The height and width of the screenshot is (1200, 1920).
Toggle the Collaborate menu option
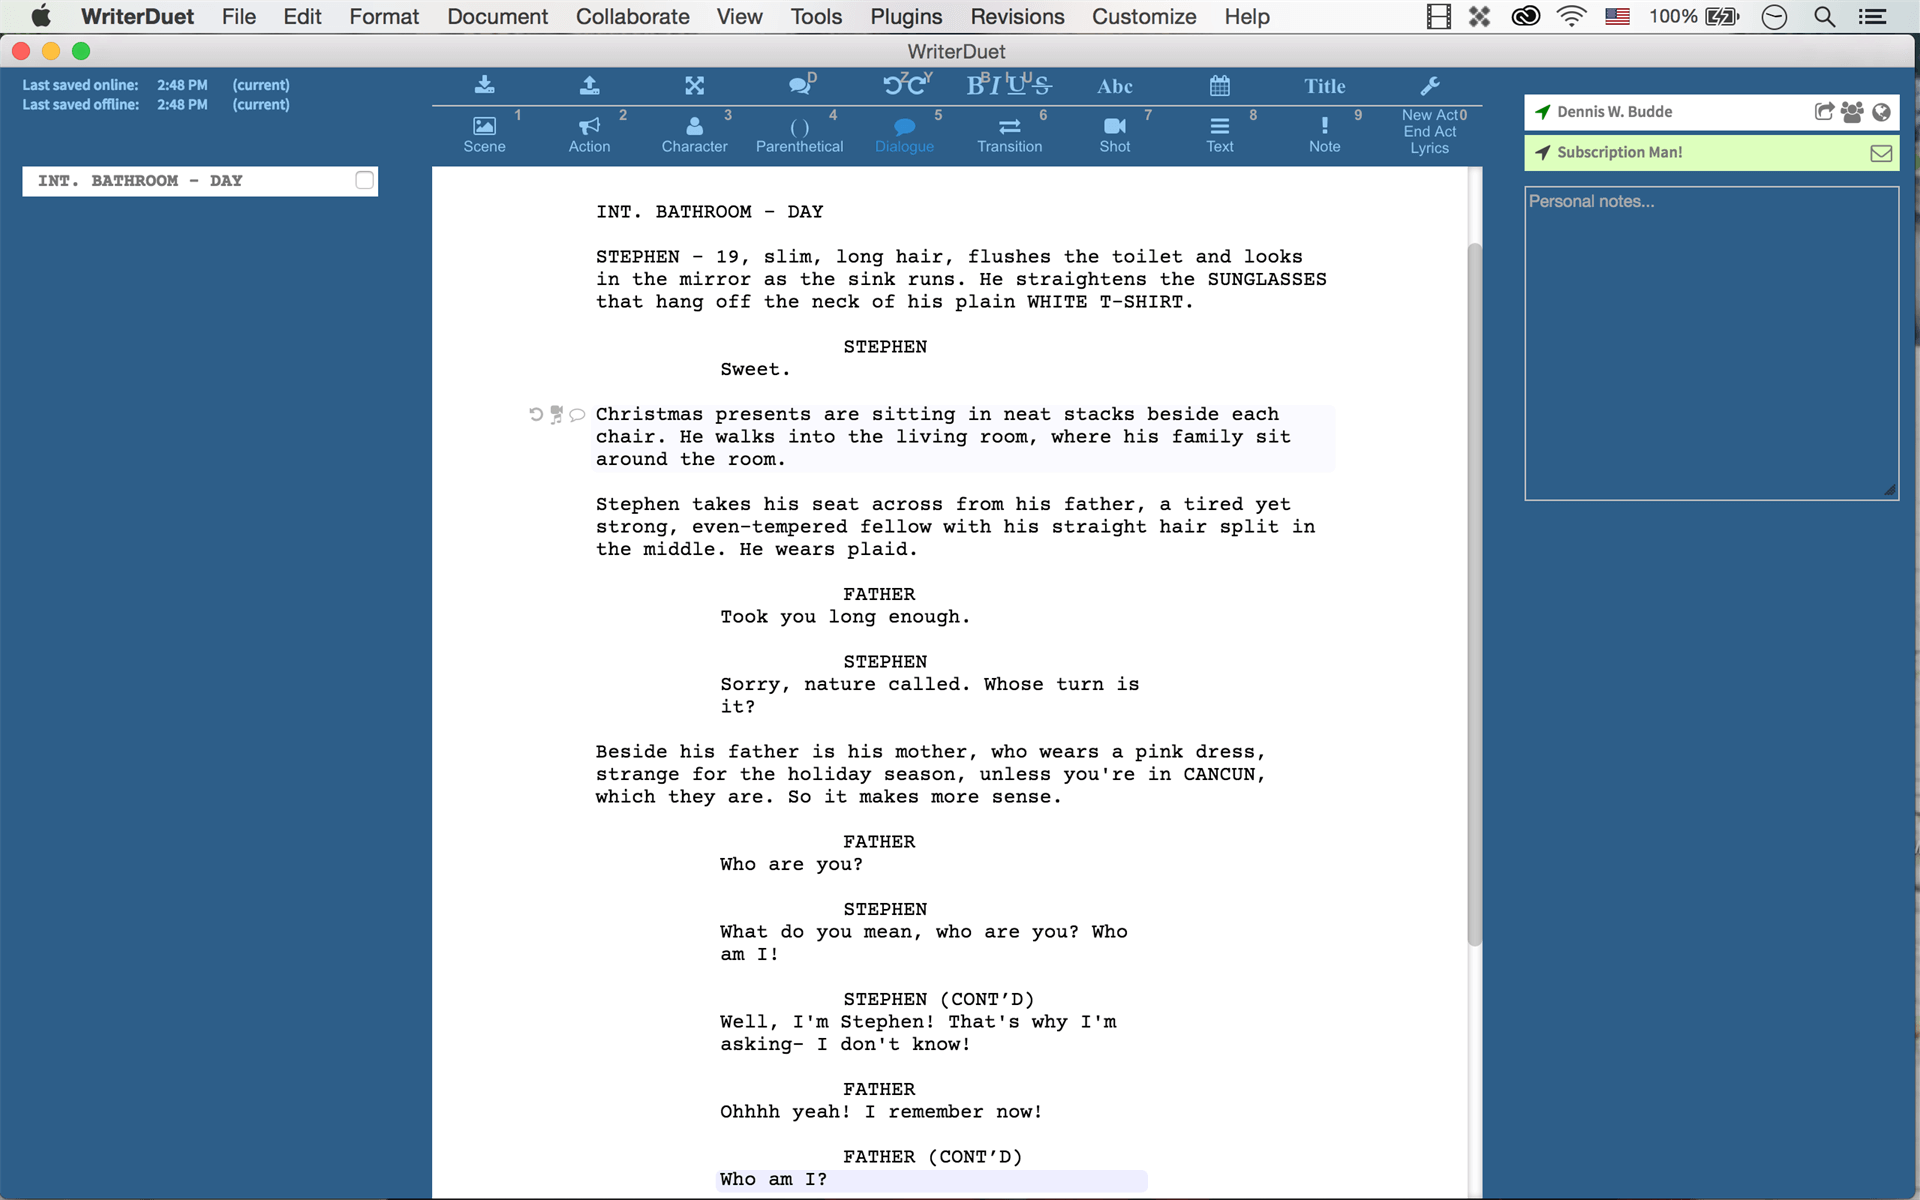point(632,15)
